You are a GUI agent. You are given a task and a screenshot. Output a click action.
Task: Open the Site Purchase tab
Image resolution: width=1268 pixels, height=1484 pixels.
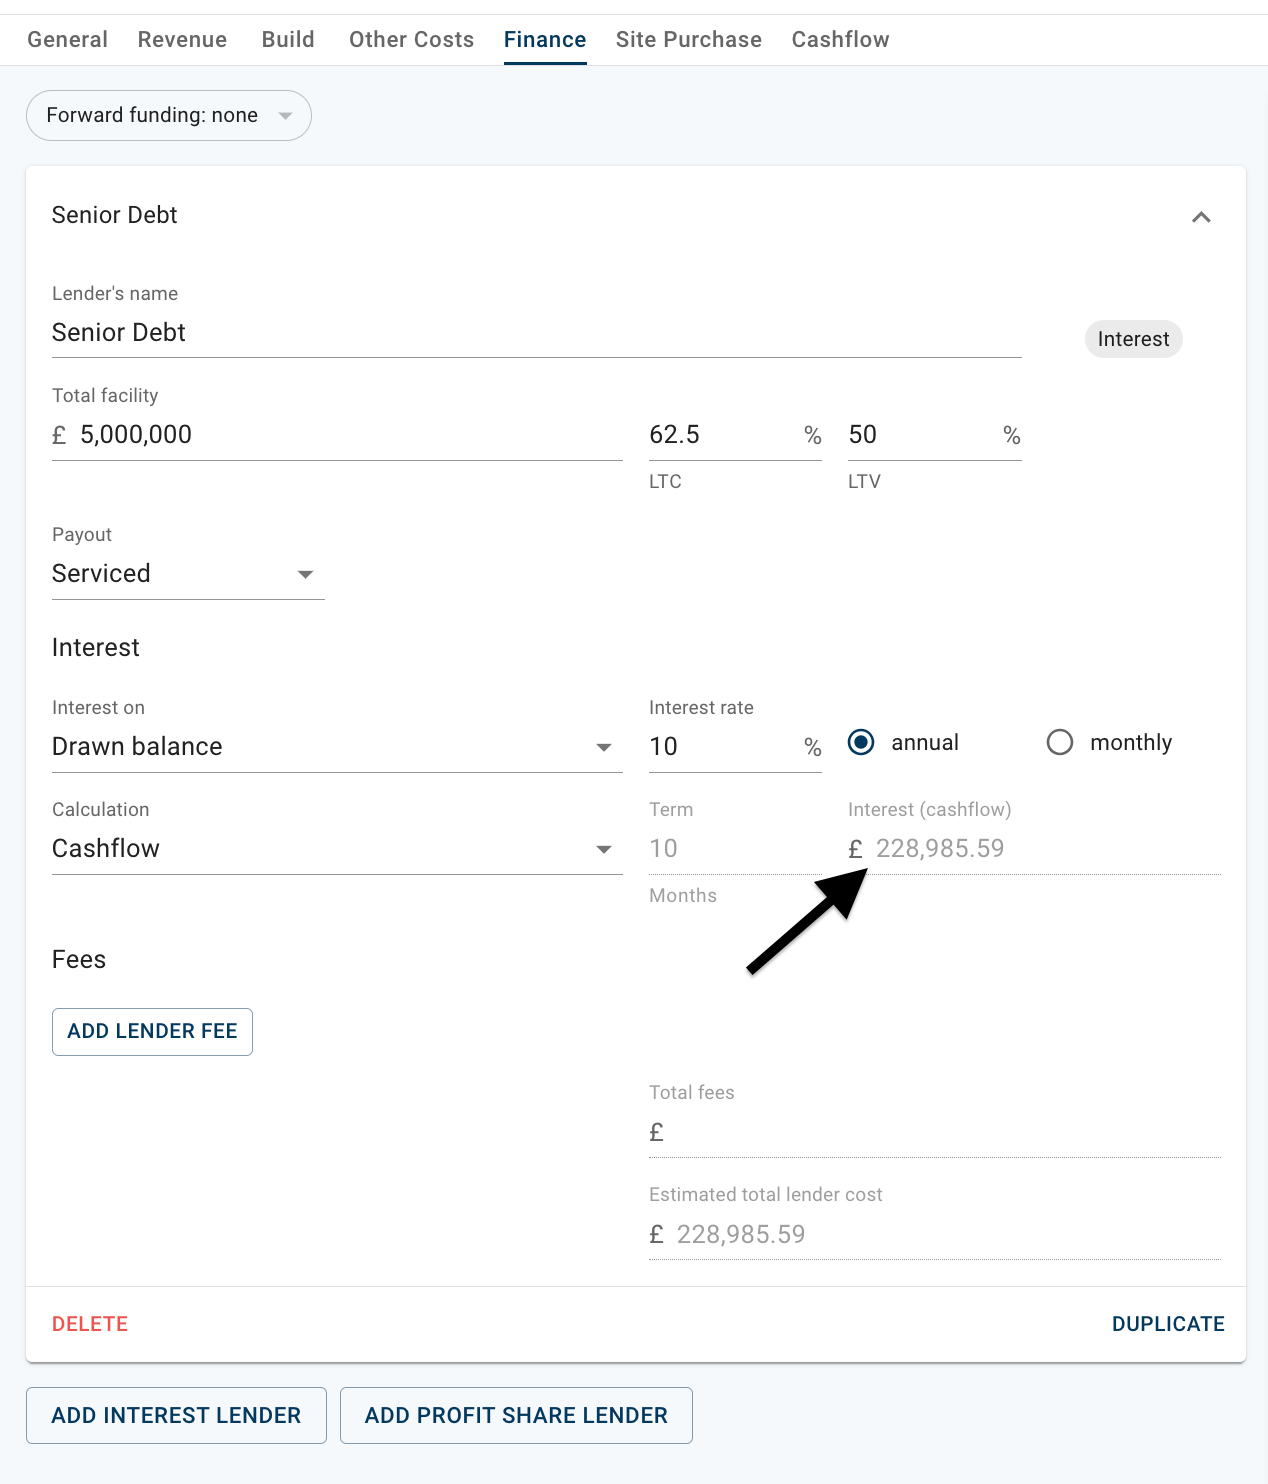688,39
